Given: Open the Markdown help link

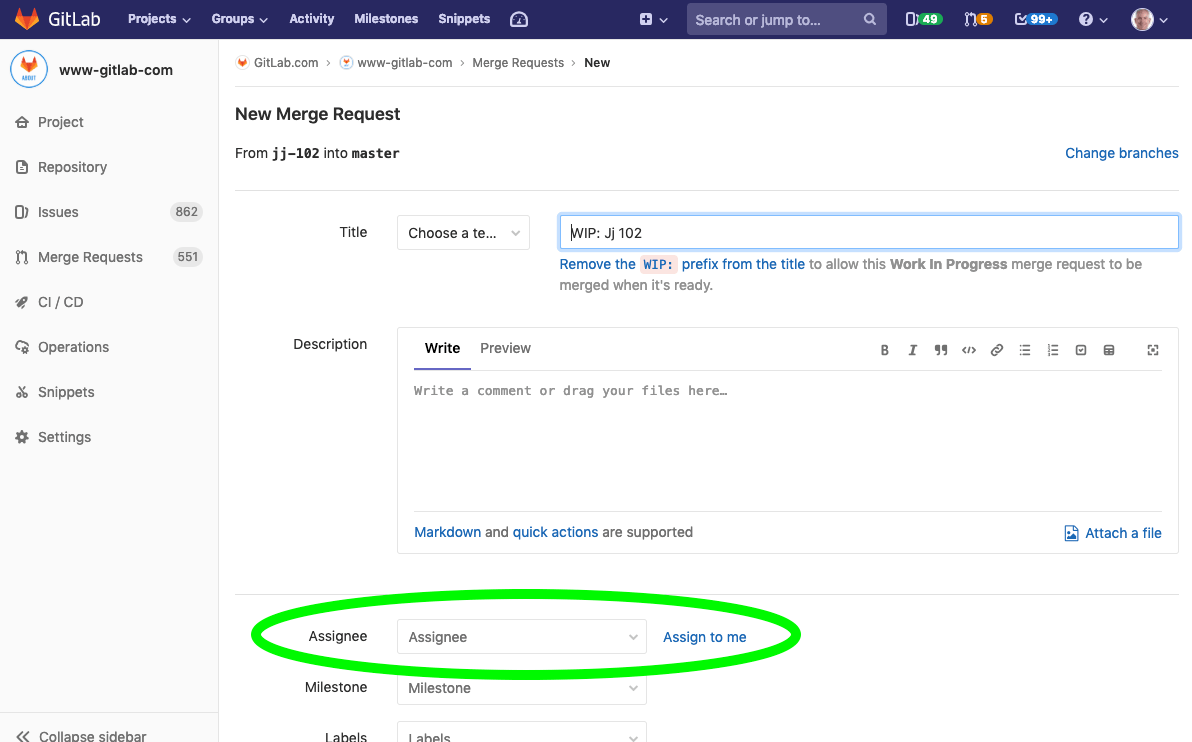Looking at the screenshot, I should (x=447, y=532).
